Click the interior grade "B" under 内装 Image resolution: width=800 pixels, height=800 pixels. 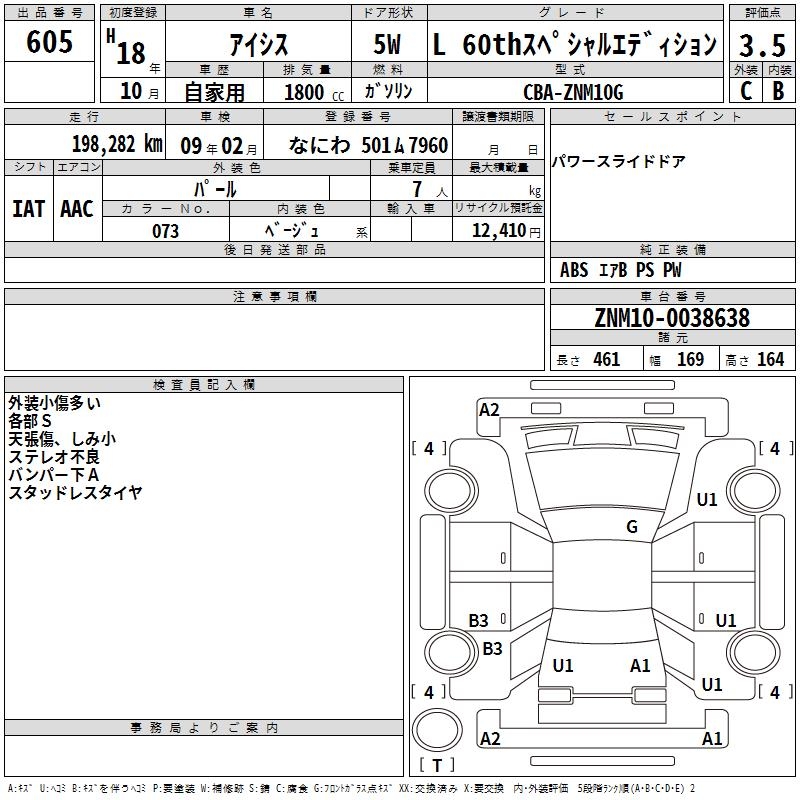tap(778, 91)
